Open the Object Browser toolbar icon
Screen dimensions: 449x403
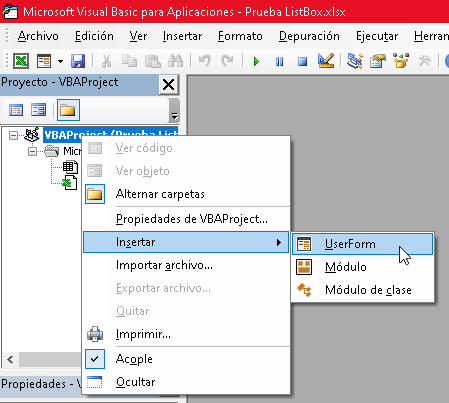point(401,61)
